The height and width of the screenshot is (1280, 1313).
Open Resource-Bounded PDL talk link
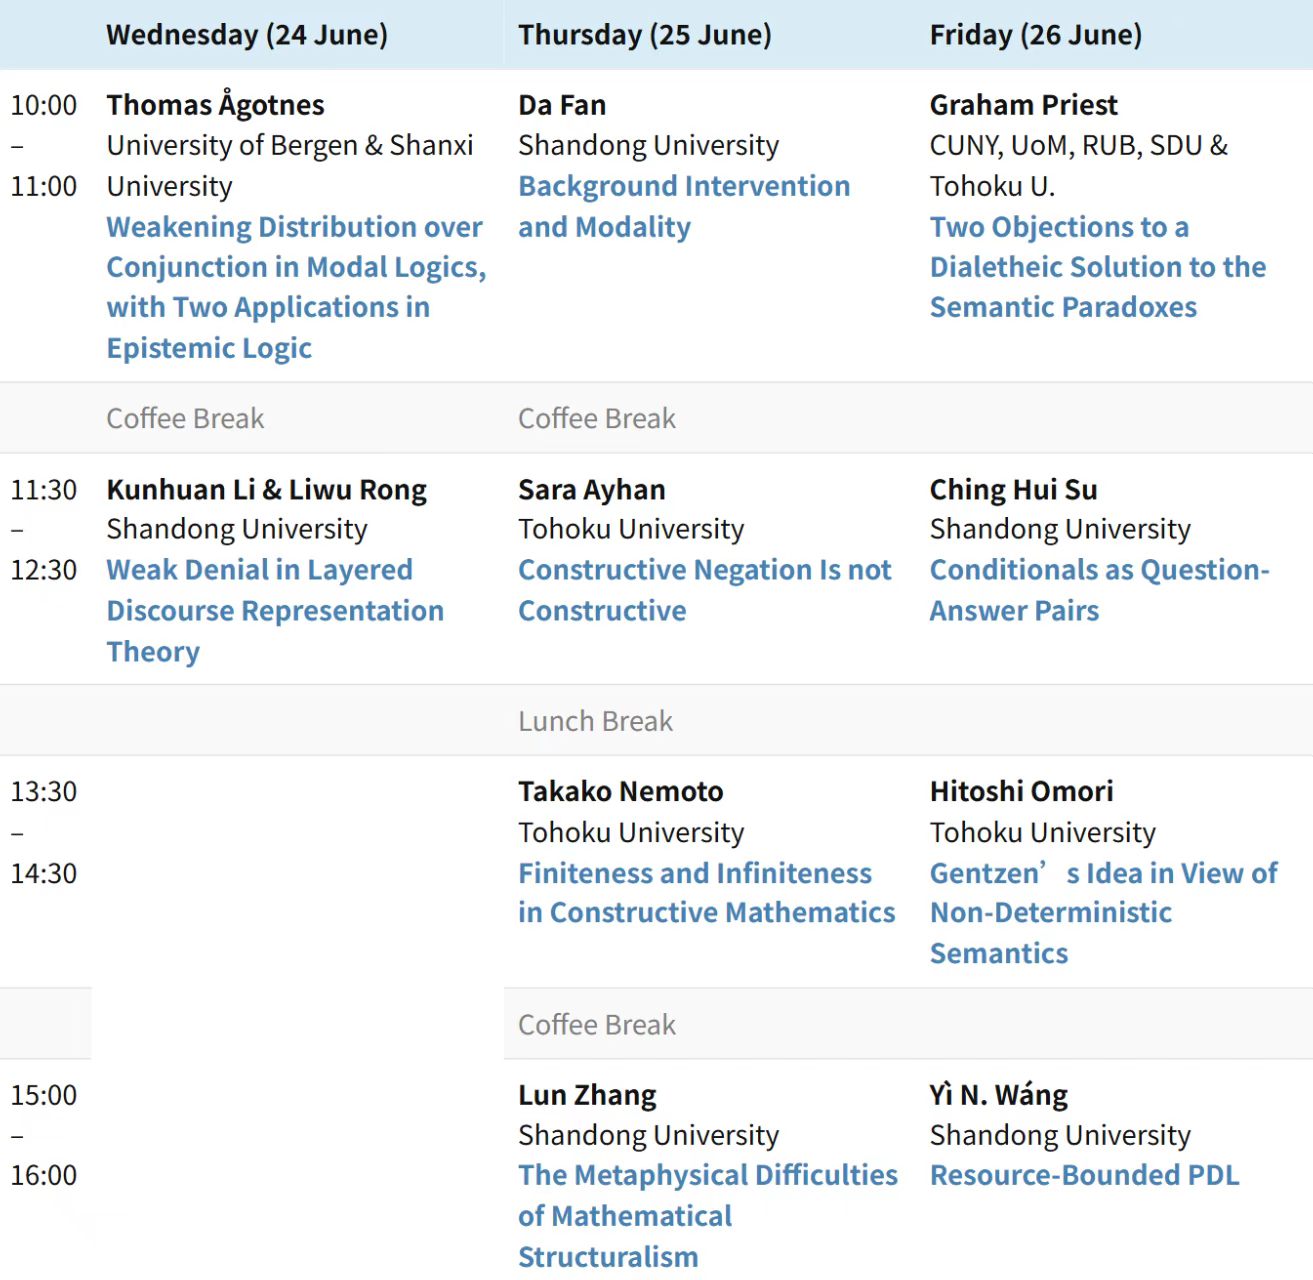[1085, 1175]
